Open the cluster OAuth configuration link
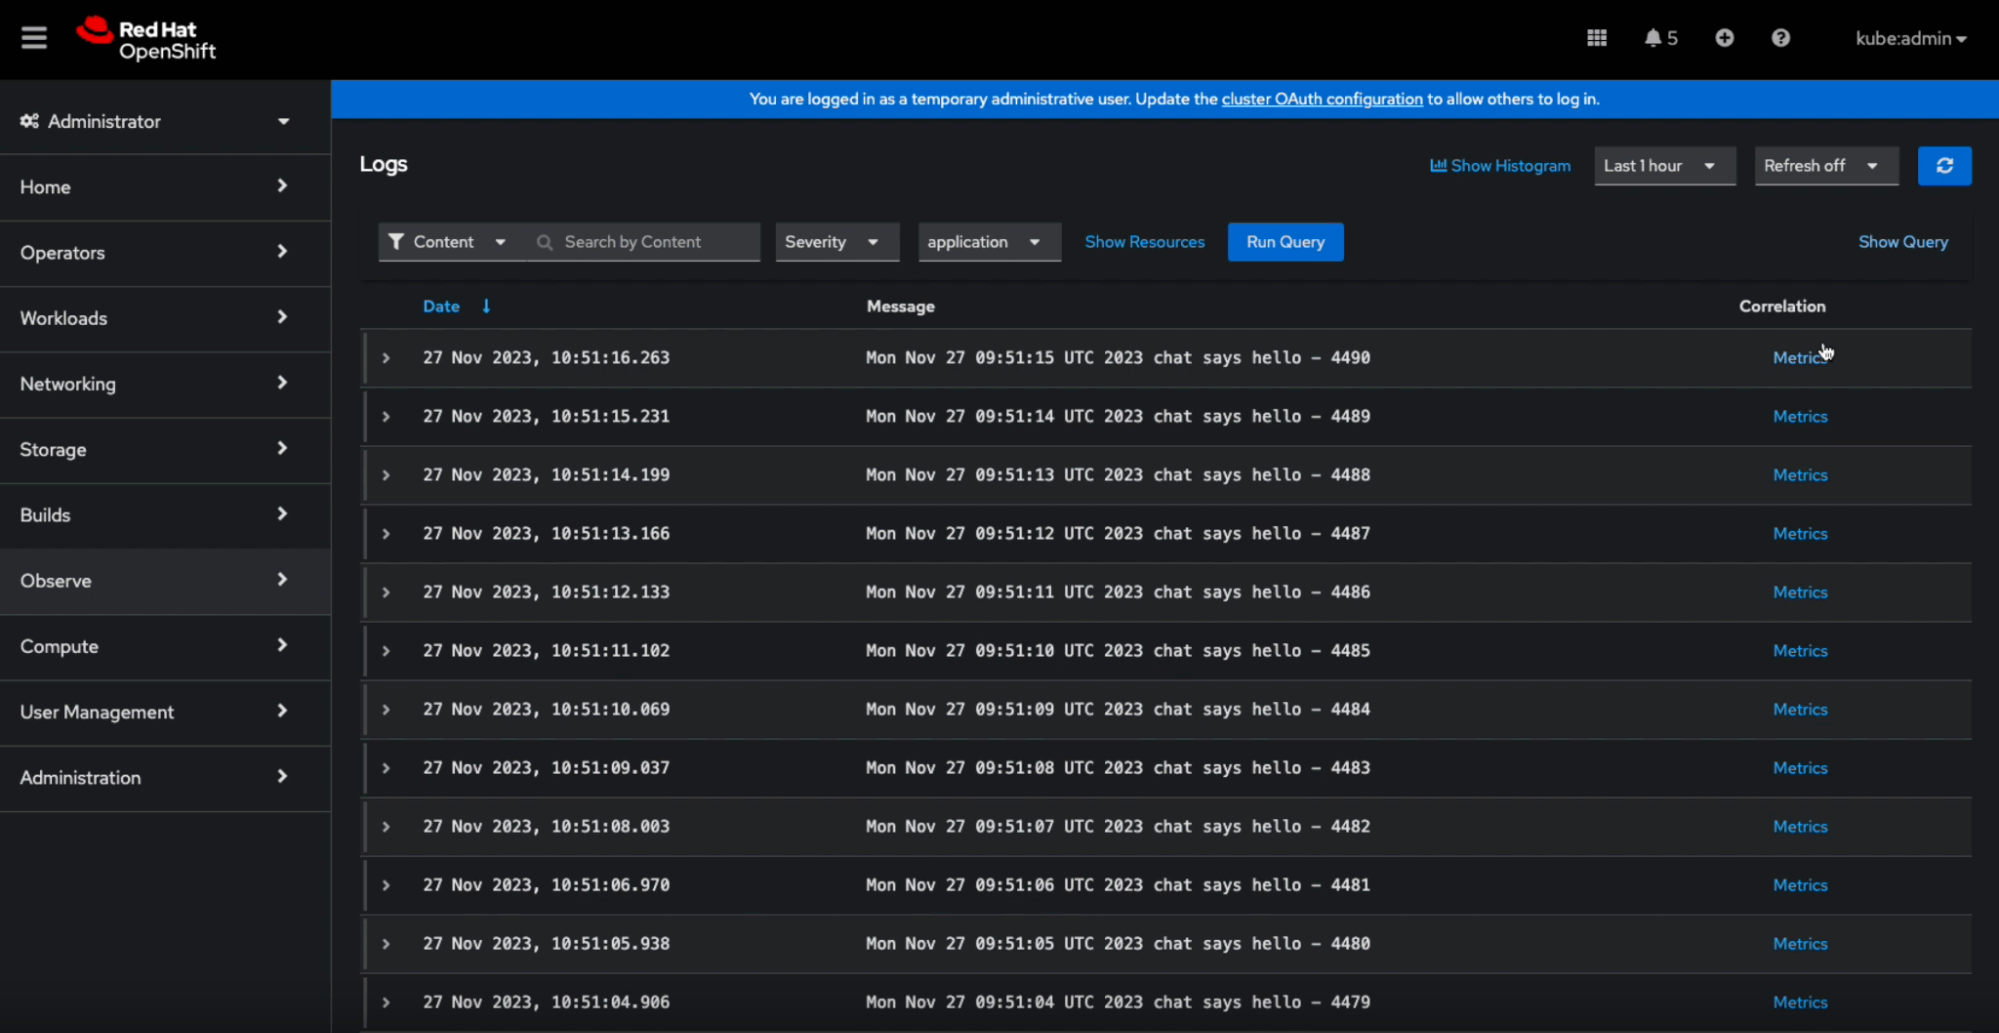Screen dimensions: 1999x1033 (x=1321, y=99)
